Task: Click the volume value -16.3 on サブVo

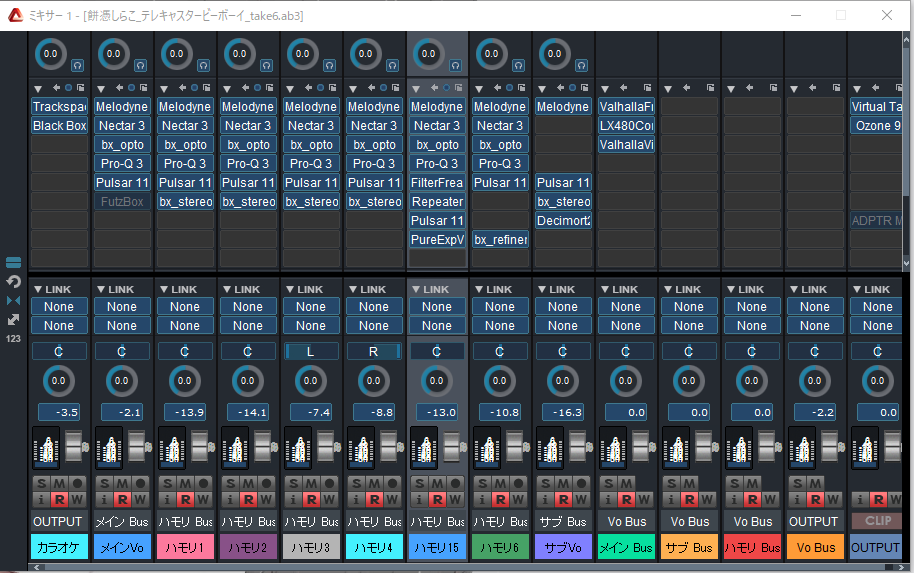Action: pos(563,412)
